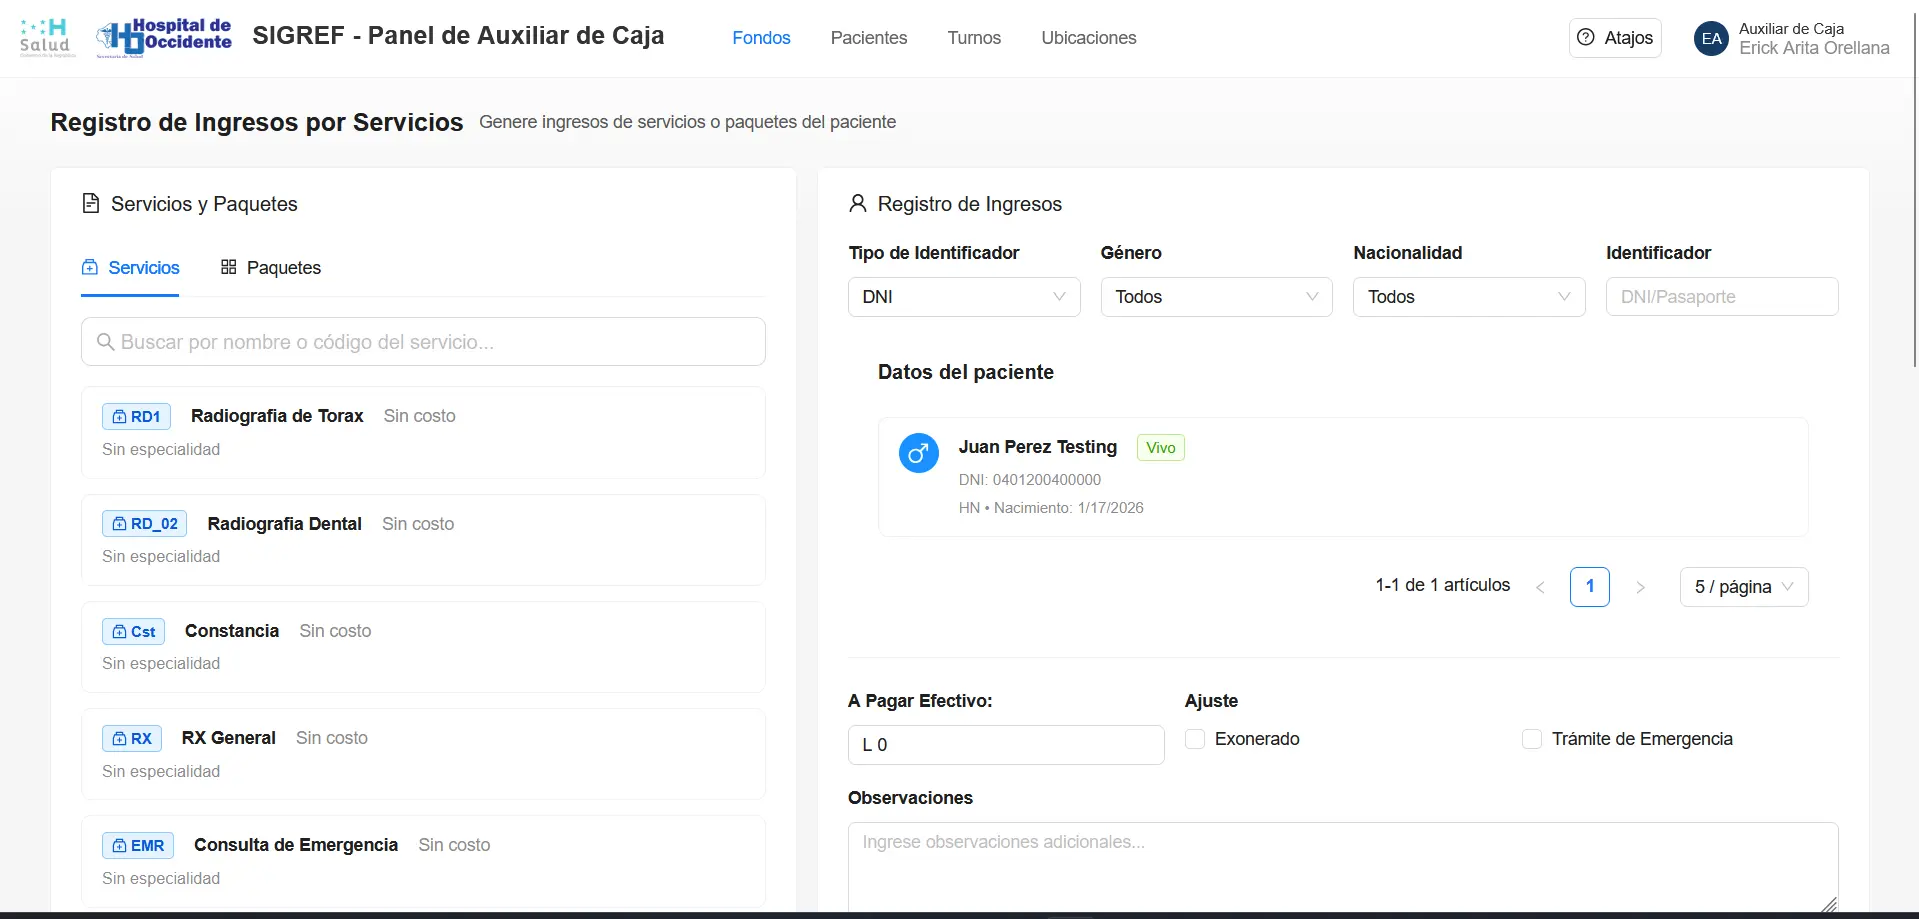Click the Hospital de Occidente logo

(164, 38)
